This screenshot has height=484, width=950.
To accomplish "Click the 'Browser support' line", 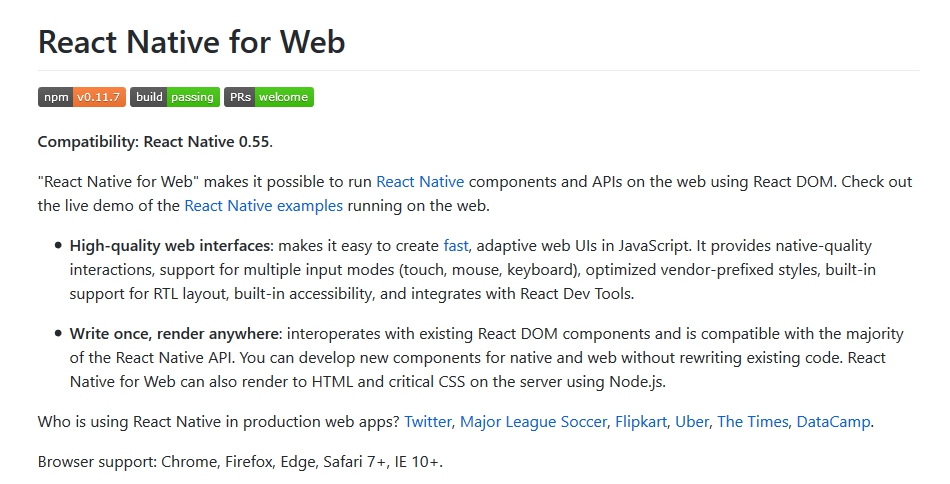I will (240, 462).
